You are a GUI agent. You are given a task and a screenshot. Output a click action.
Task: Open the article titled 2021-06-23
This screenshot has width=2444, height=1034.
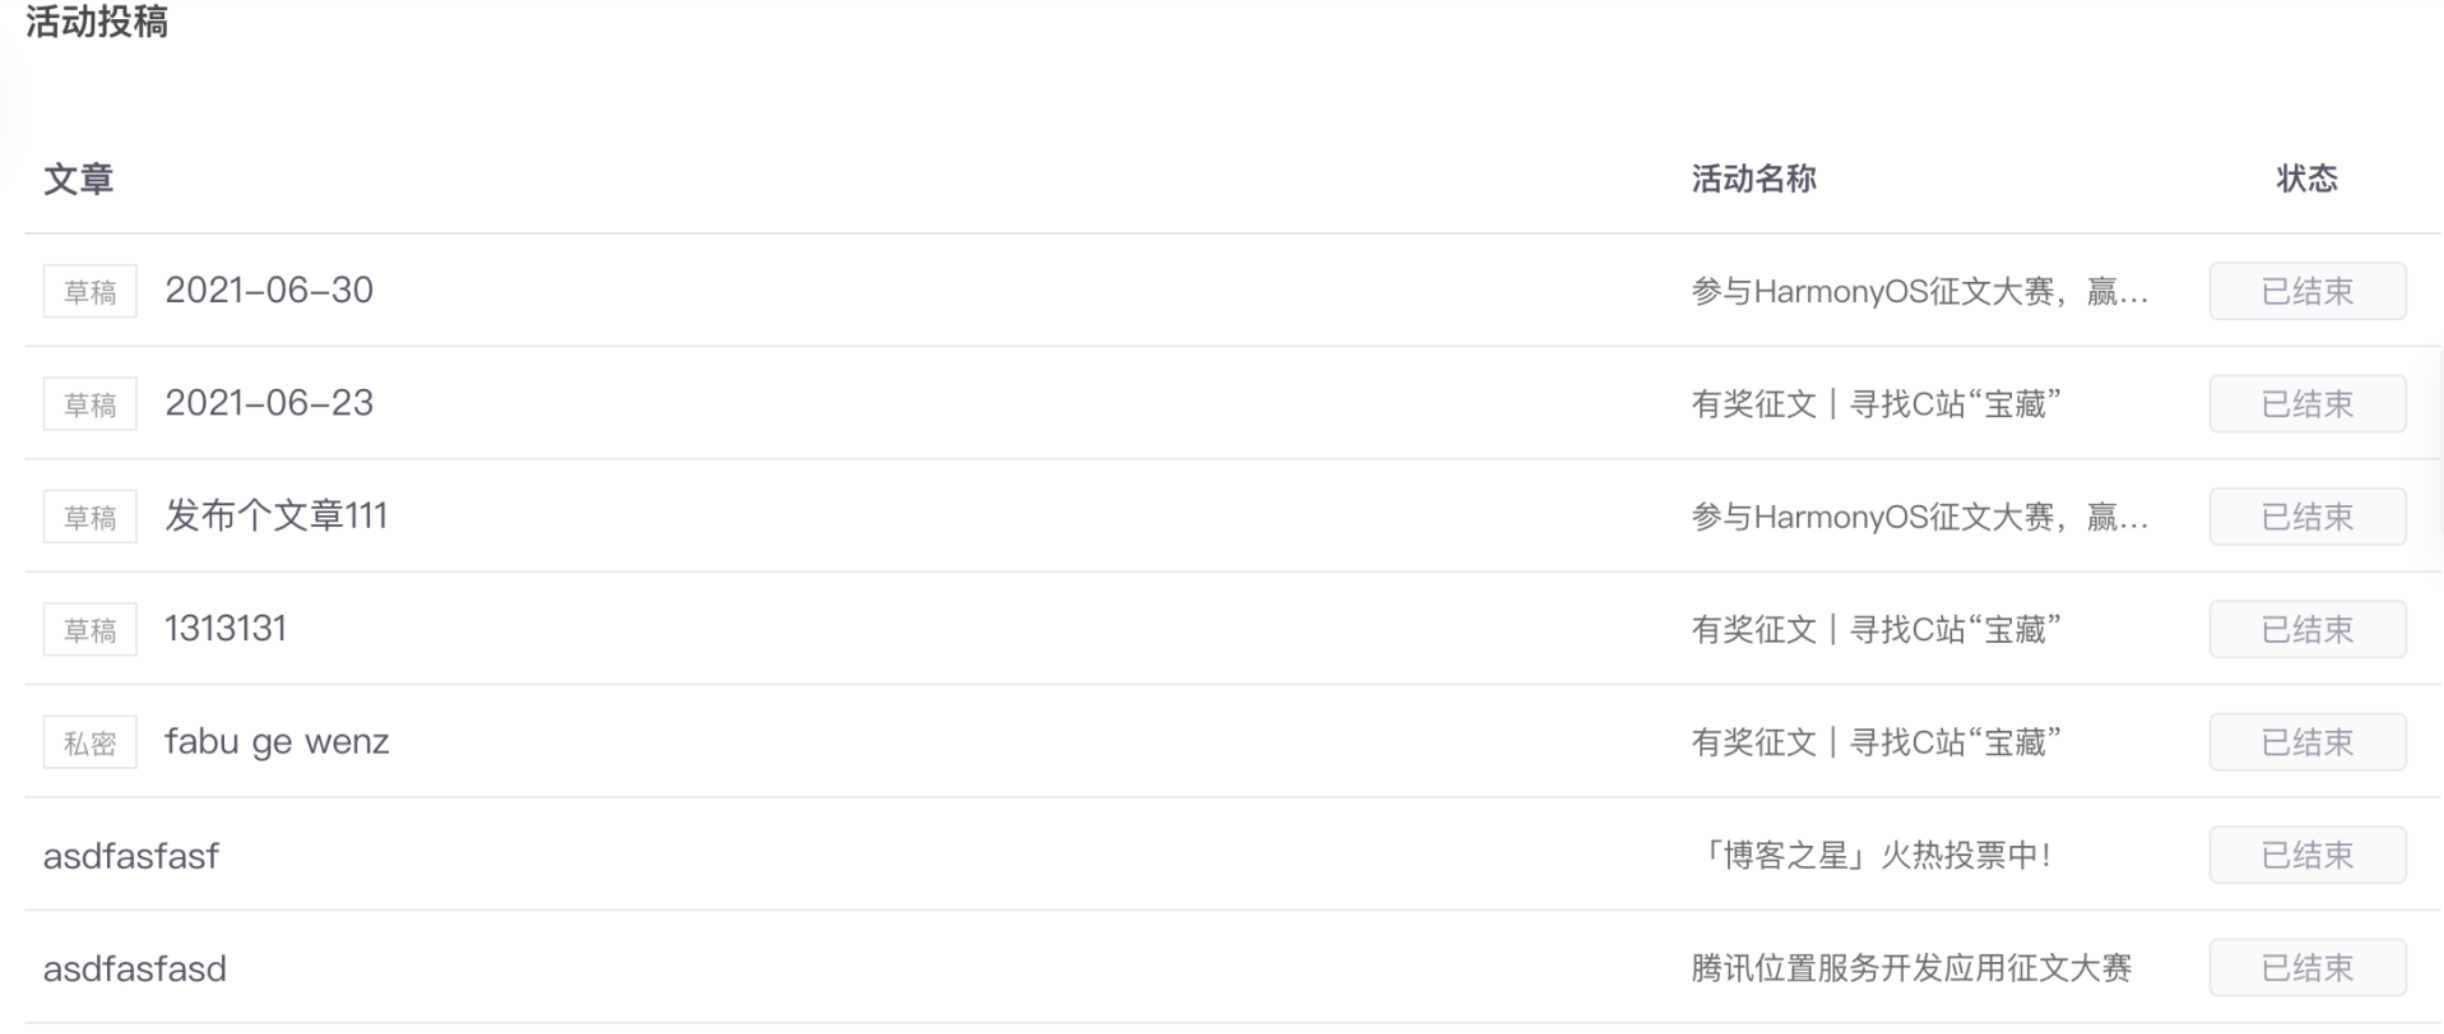coord(269,404)
